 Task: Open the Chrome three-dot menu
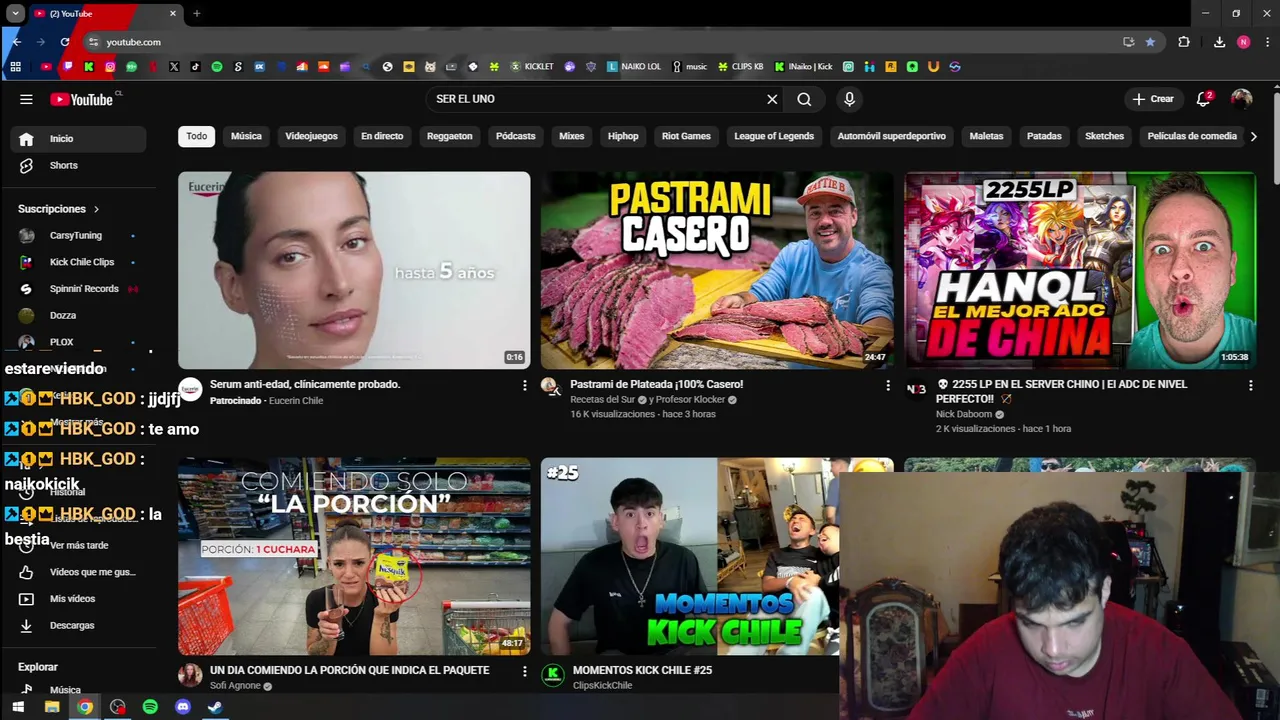(x=1268, y=42)
